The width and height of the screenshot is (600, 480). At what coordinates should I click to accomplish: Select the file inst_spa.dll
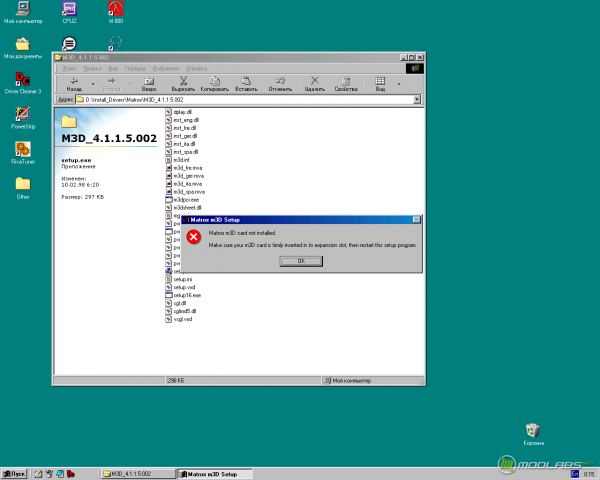[x=182, y=152]
